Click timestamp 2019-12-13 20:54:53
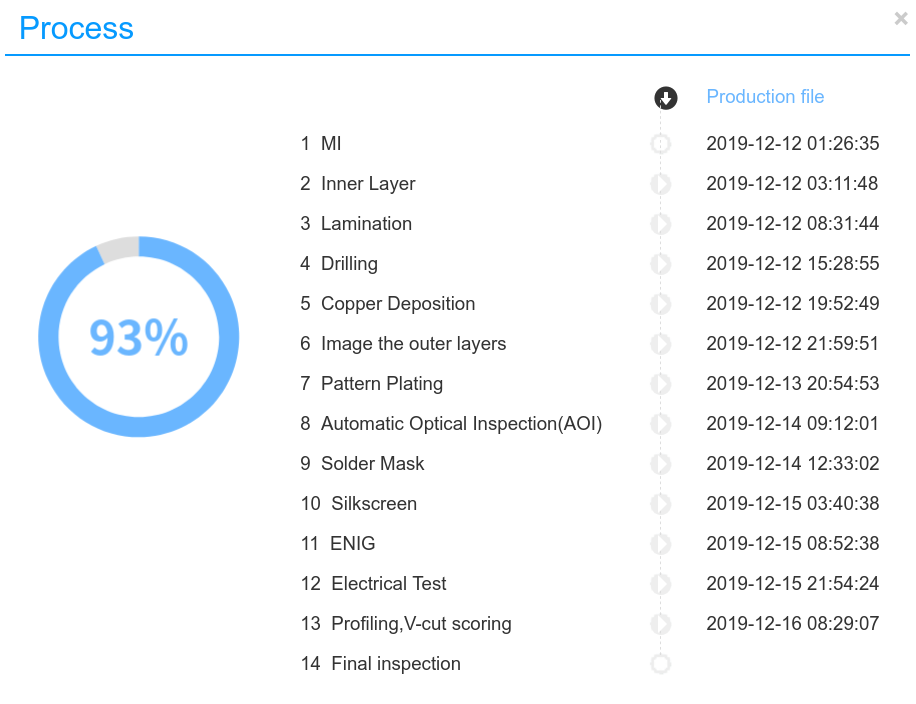 [793, 383]
